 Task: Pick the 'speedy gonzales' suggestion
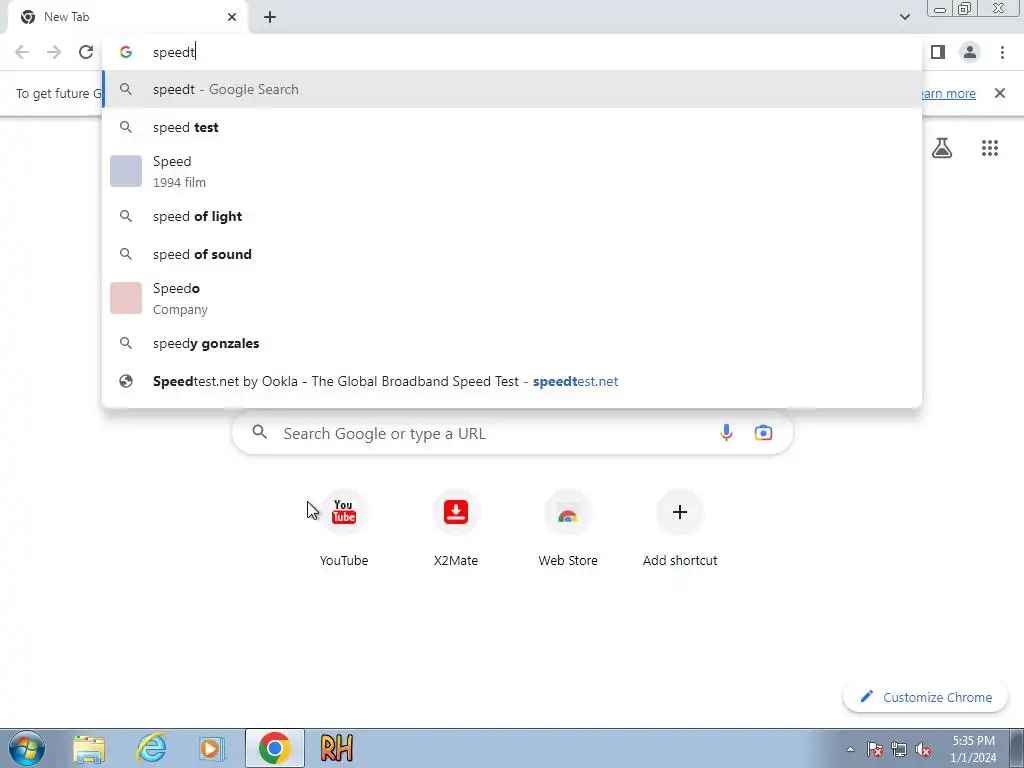click(x=512, y=344)
